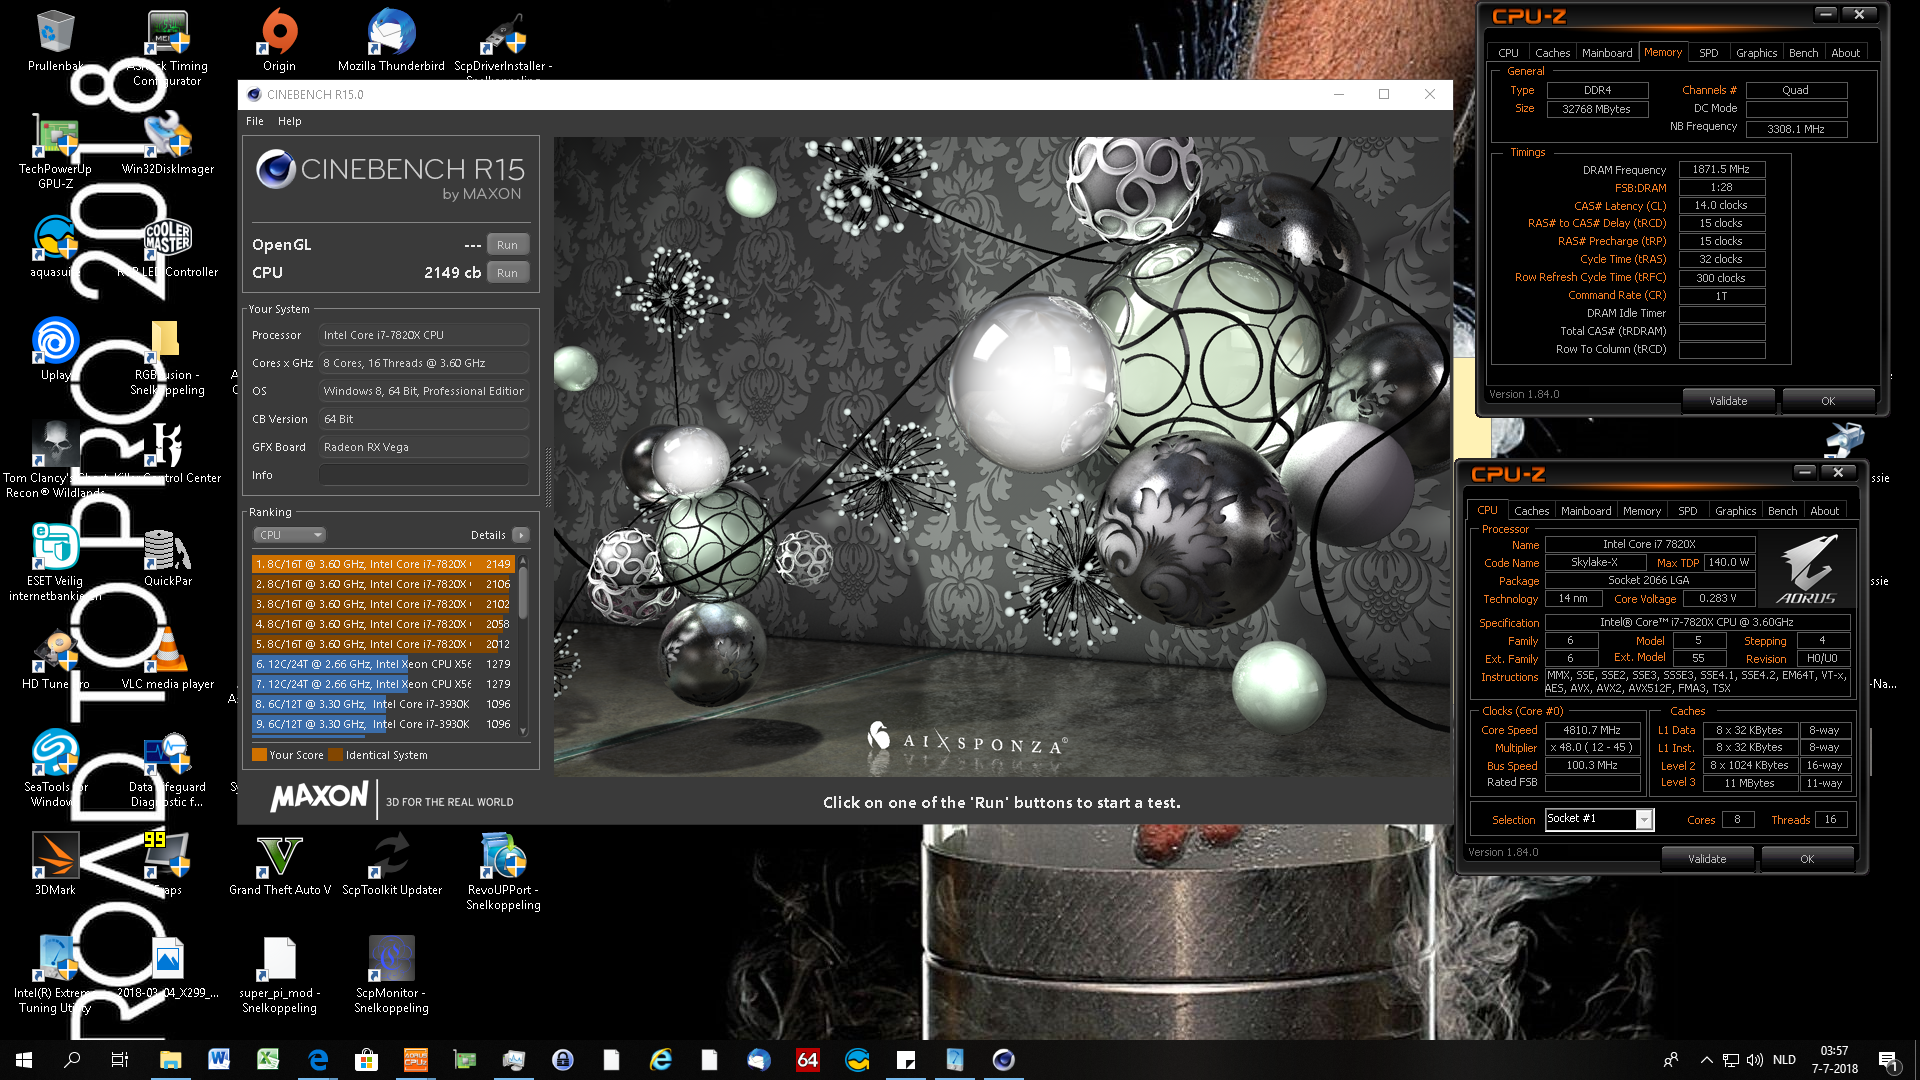Image resolution: width=1920 pixels, height=1080 pixels.
Task: Open the volume control in system tray
Action: click(1755, 1060)
